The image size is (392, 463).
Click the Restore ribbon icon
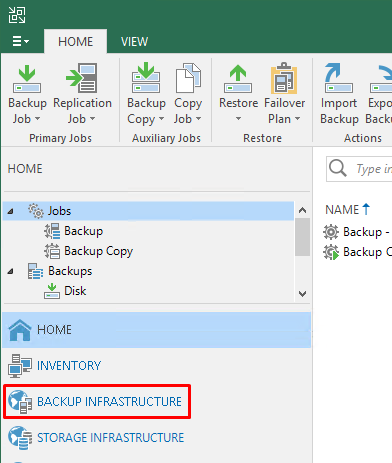click(x=238, y=79)
